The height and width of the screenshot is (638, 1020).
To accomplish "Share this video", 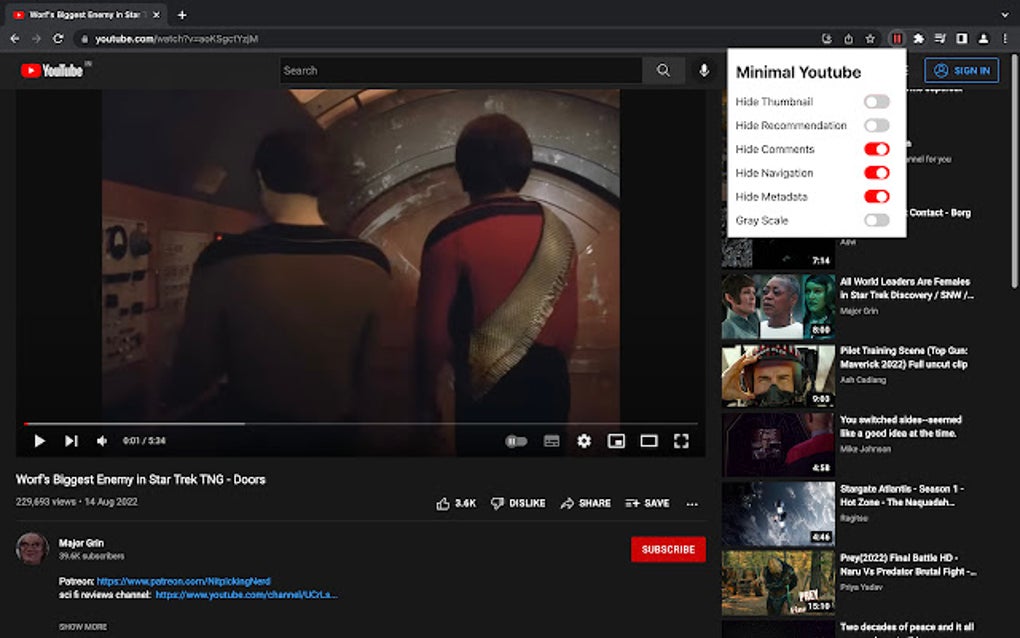I will (585, 503).
